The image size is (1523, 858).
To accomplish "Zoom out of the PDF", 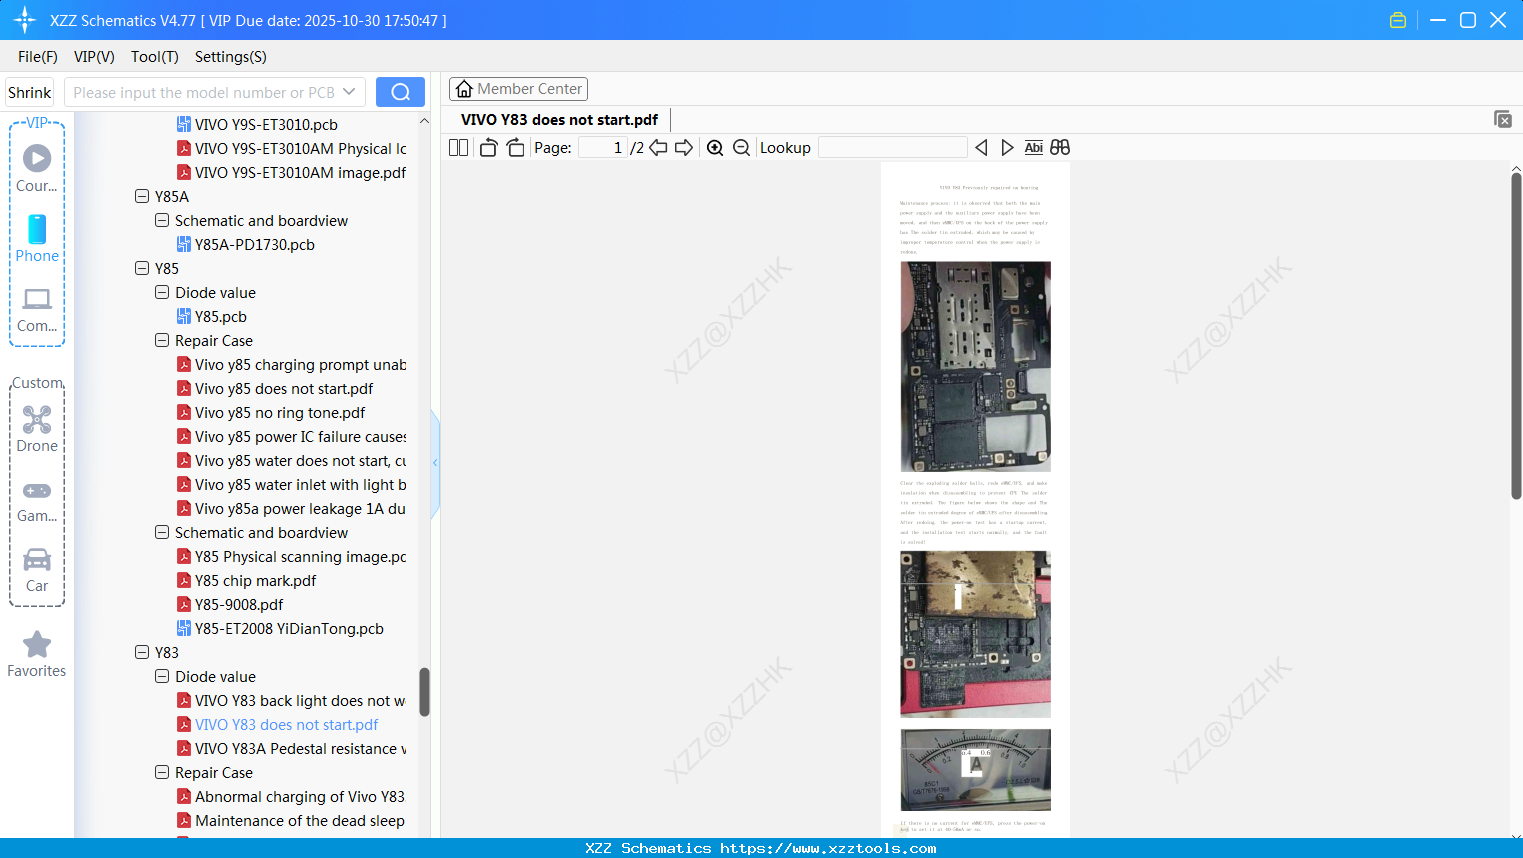I will [x=741, y=148].
